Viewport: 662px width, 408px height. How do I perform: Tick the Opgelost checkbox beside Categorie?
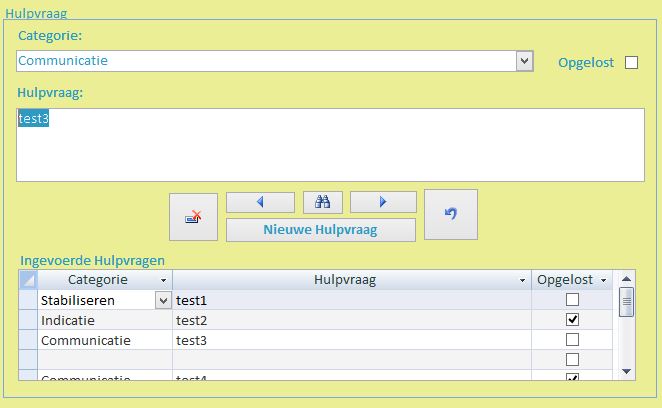coord(632,63)
